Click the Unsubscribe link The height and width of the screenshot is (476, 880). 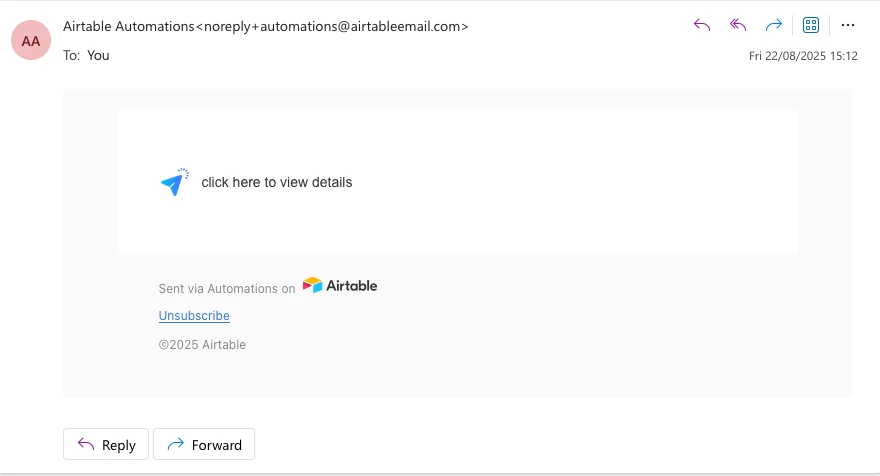coord(194,315)
